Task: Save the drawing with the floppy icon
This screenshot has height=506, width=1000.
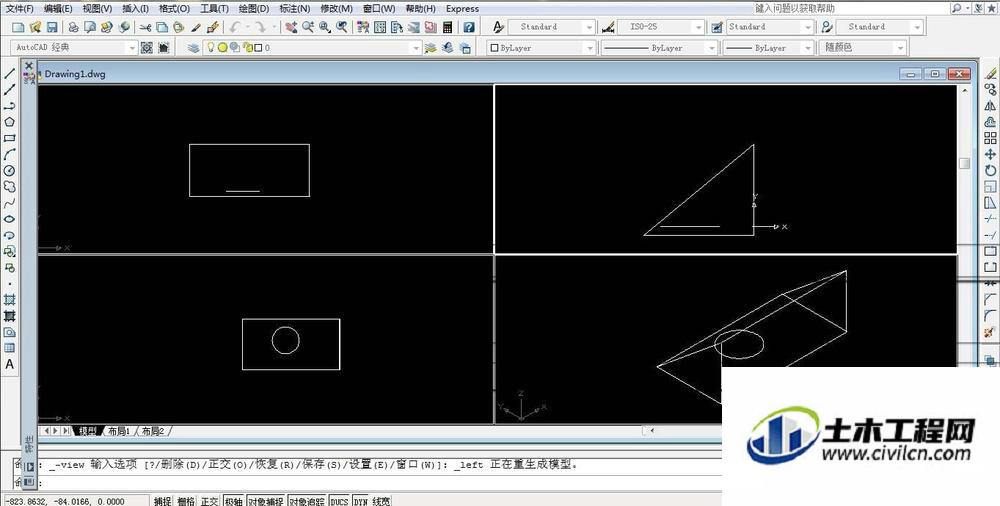Action: click(x=52, y=27)
